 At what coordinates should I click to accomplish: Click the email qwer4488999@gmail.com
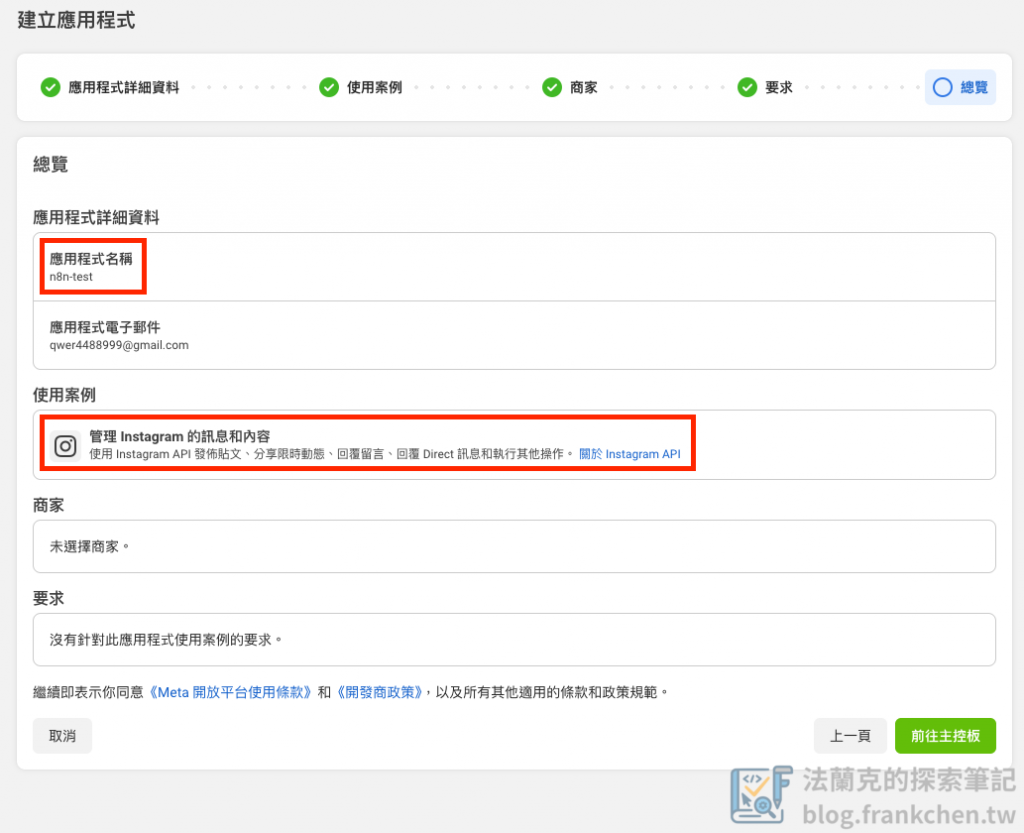[x=119, y=345]
